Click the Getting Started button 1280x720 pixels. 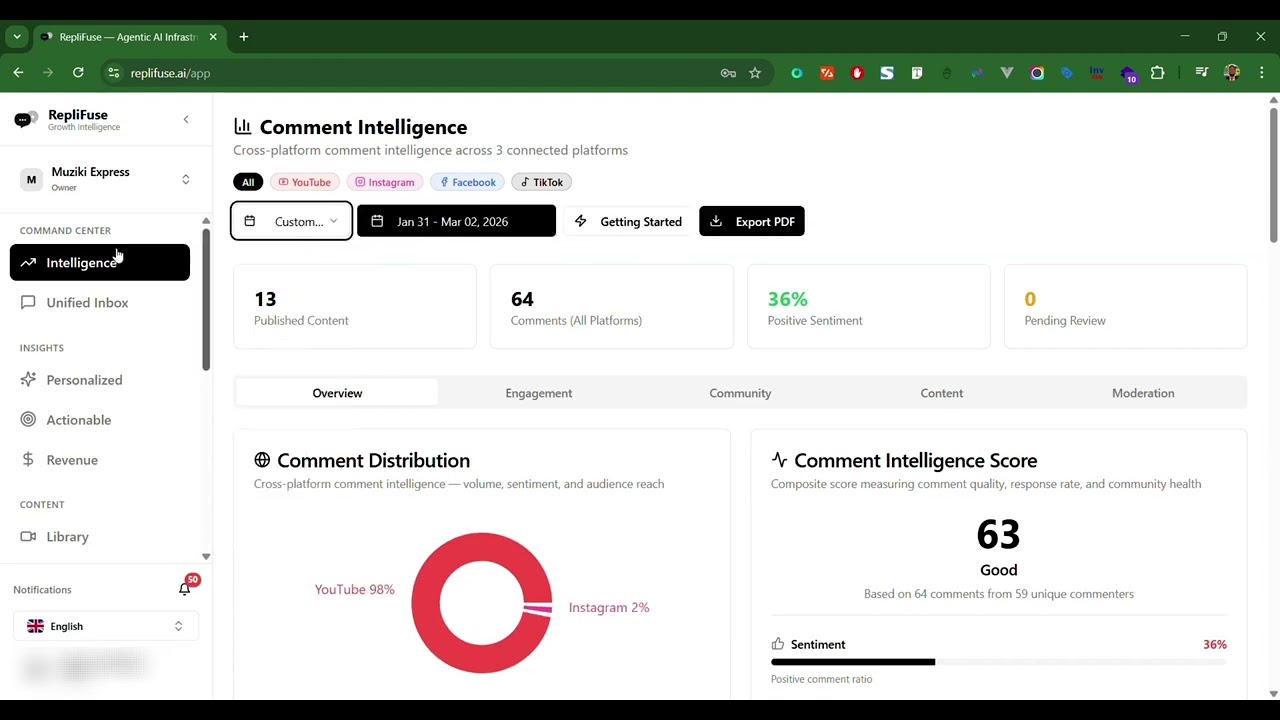[x=628, y=222]
